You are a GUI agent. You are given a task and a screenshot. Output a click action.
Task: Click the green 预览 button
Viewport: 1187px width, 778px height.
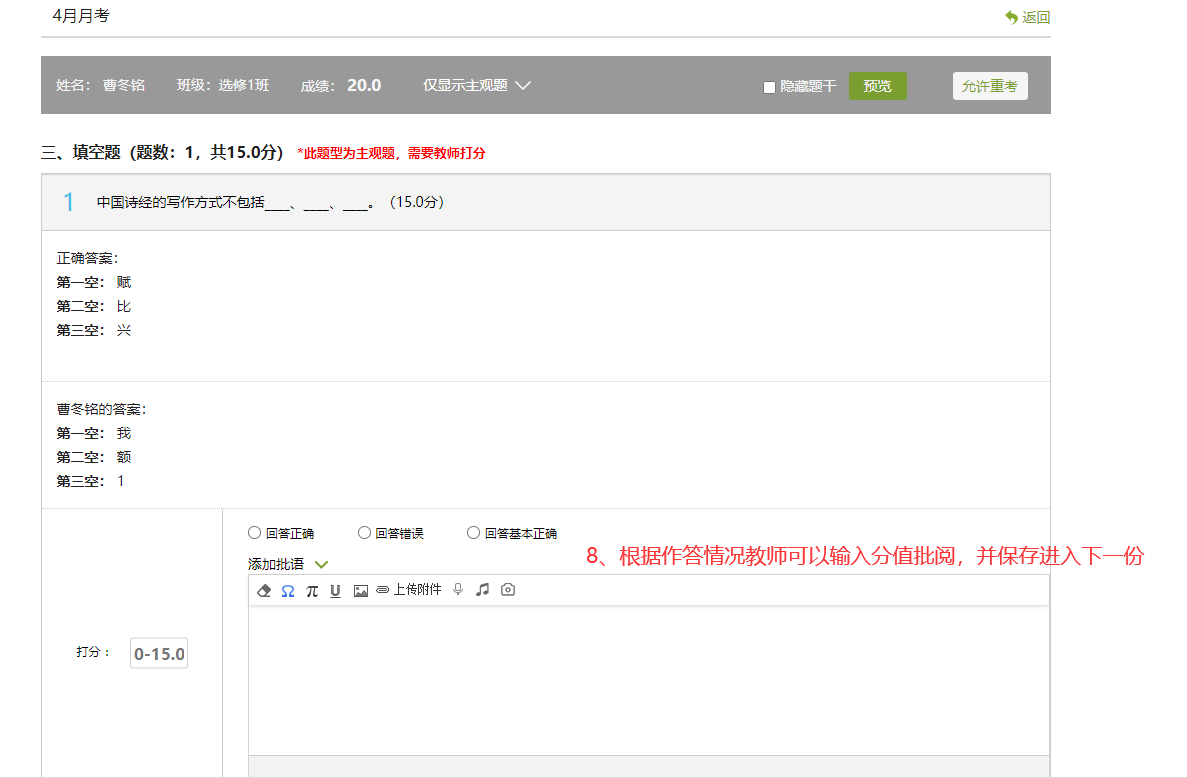click(x=877, y=86)
